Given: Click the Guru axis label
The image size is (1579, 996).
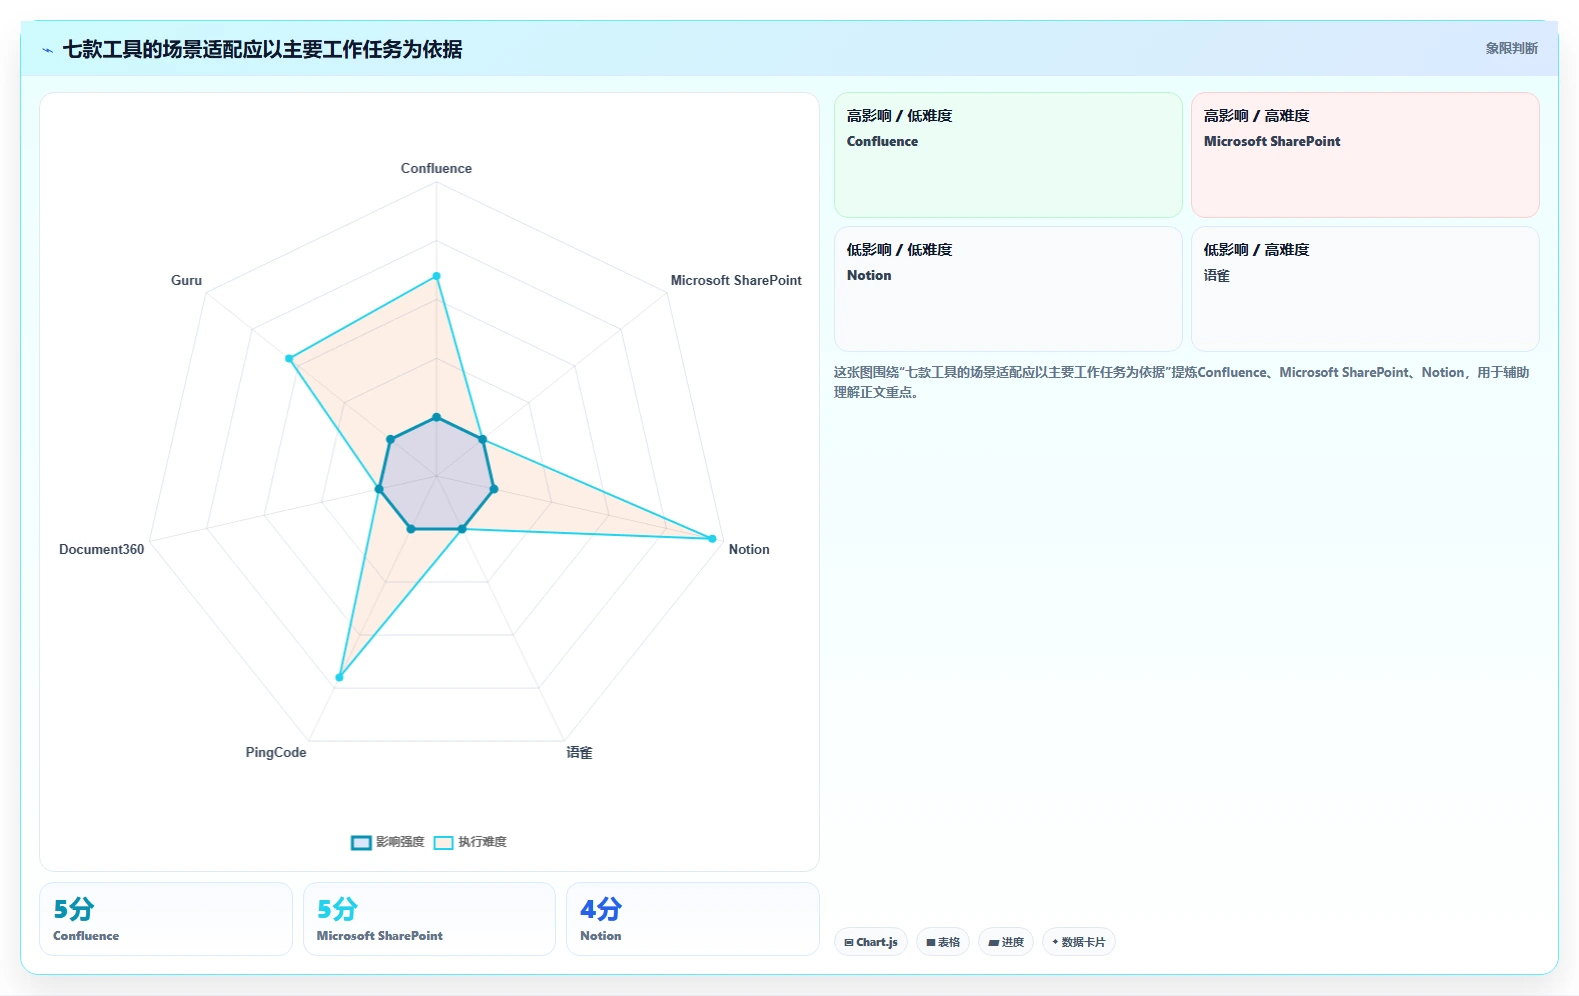Looking at the screenshot, I should pyautogui.click(x=186, y=280).
